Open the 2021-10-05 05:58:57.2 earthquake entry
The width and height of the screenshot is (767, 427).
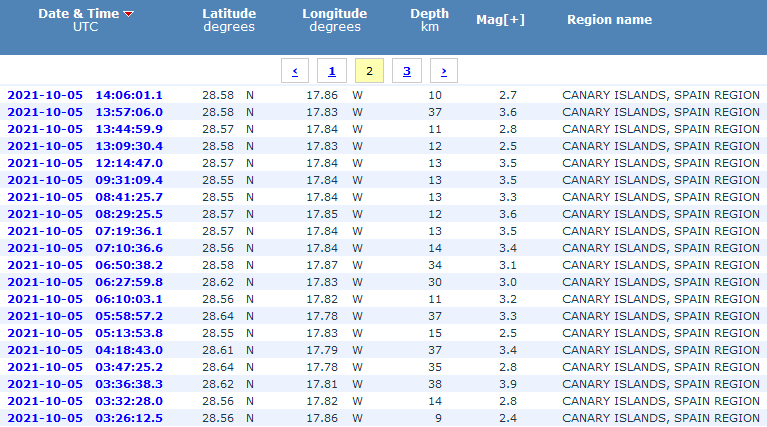[x=85, y=316]
